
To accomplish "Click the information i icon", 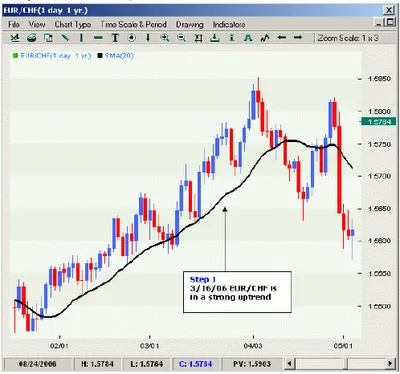I will [x=232, y=38].
